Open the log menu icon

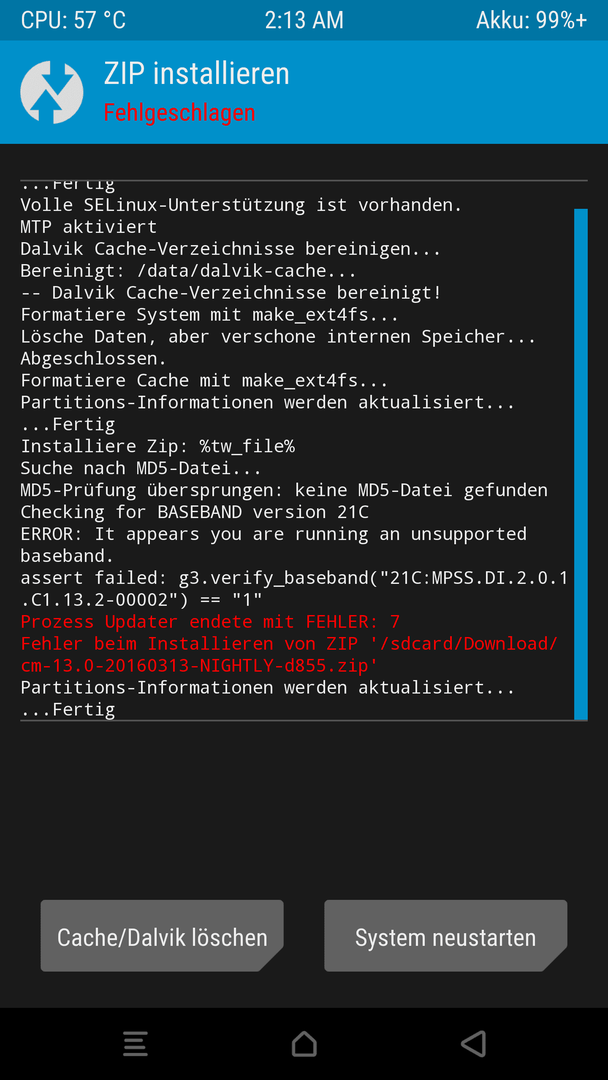[x=135, y=1043]
